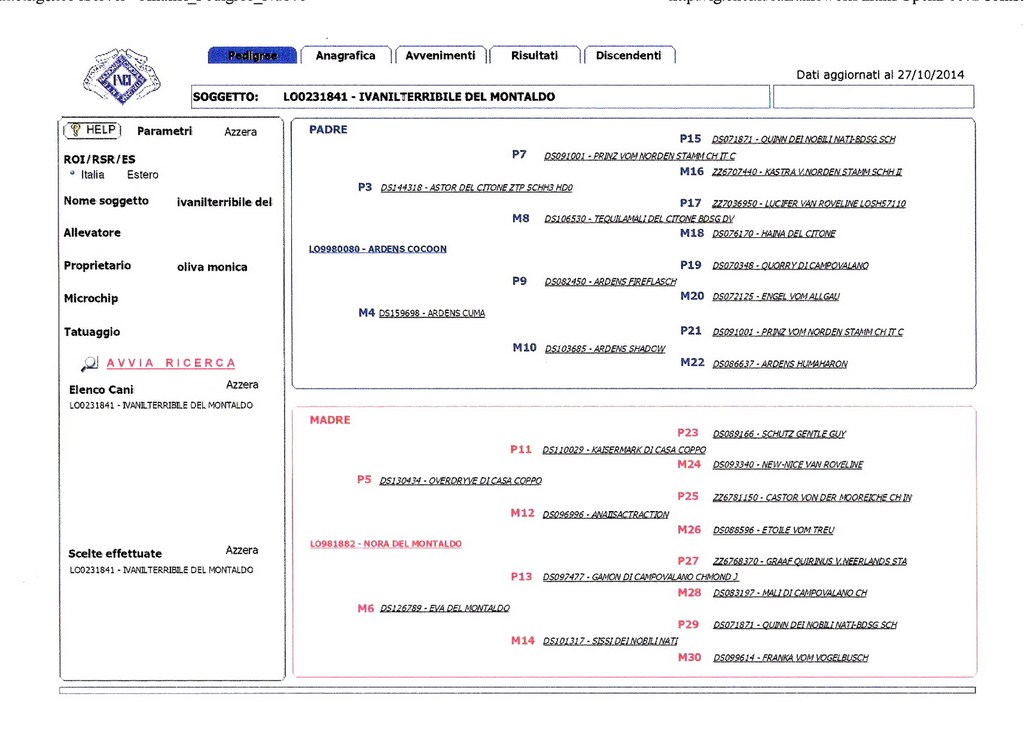Viewport: 1024px width, 740px height.
Task: Open M4 ARDENS CUMA link
Action: 432,314
